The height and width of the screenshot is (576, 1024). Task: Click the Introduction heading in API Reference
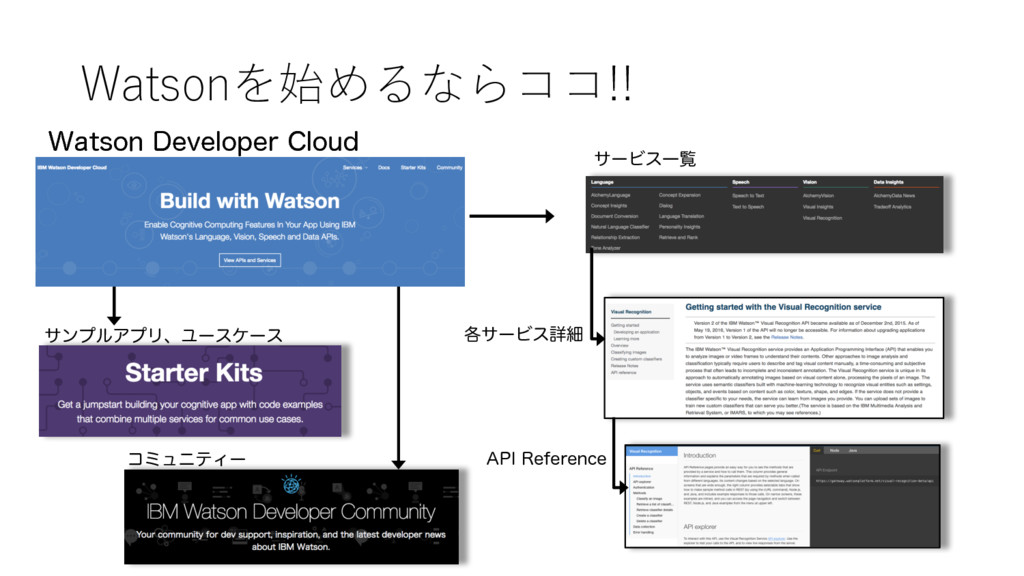(x=699, y=455)
